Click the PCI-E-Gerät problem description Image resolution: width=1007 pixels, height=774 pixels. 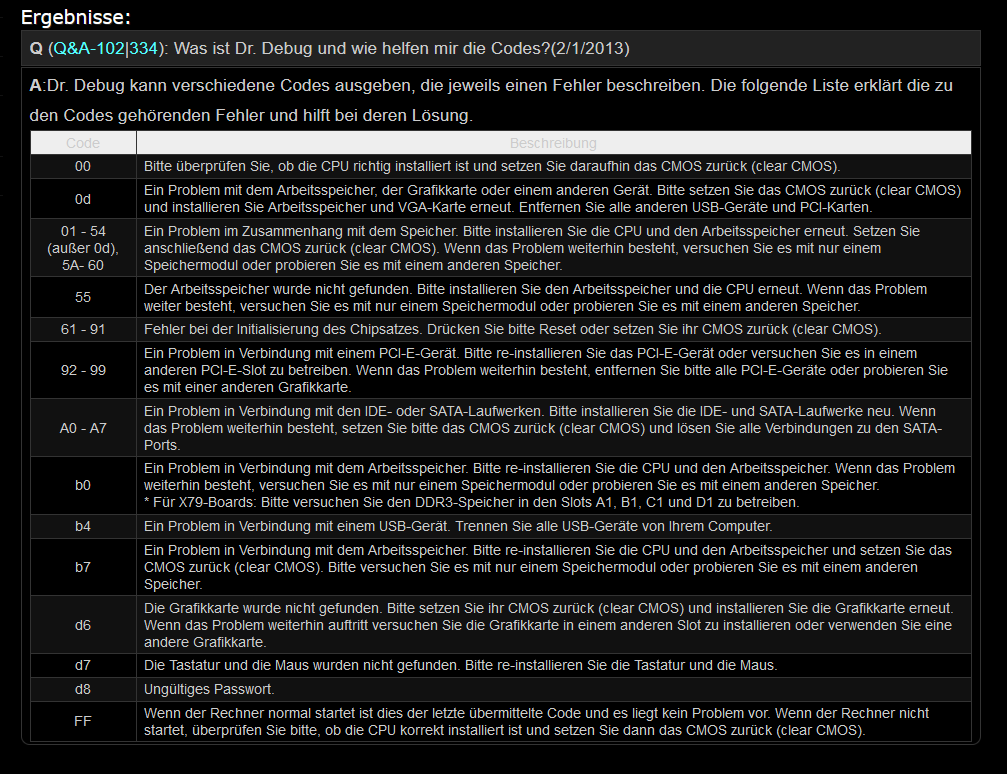546,370
